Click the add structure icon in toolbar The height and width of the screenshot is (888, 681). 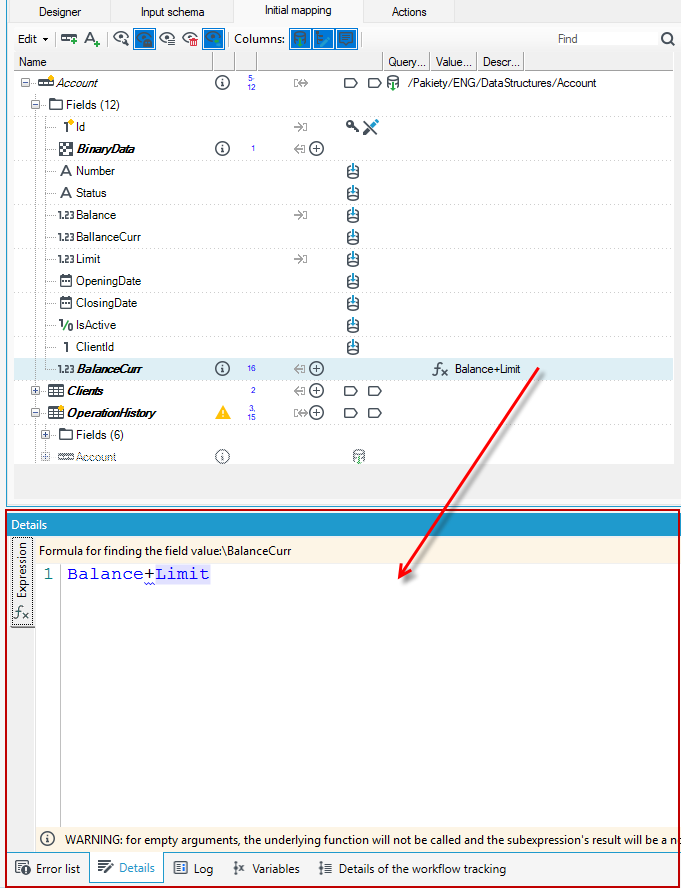pyautogui.click(x=70, y=39)
